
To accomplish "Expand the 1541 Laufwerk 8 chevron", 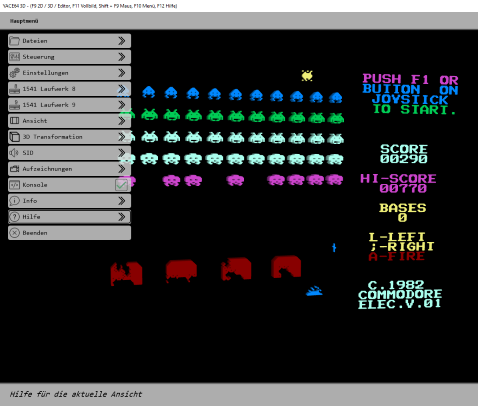I will (122, 89).
